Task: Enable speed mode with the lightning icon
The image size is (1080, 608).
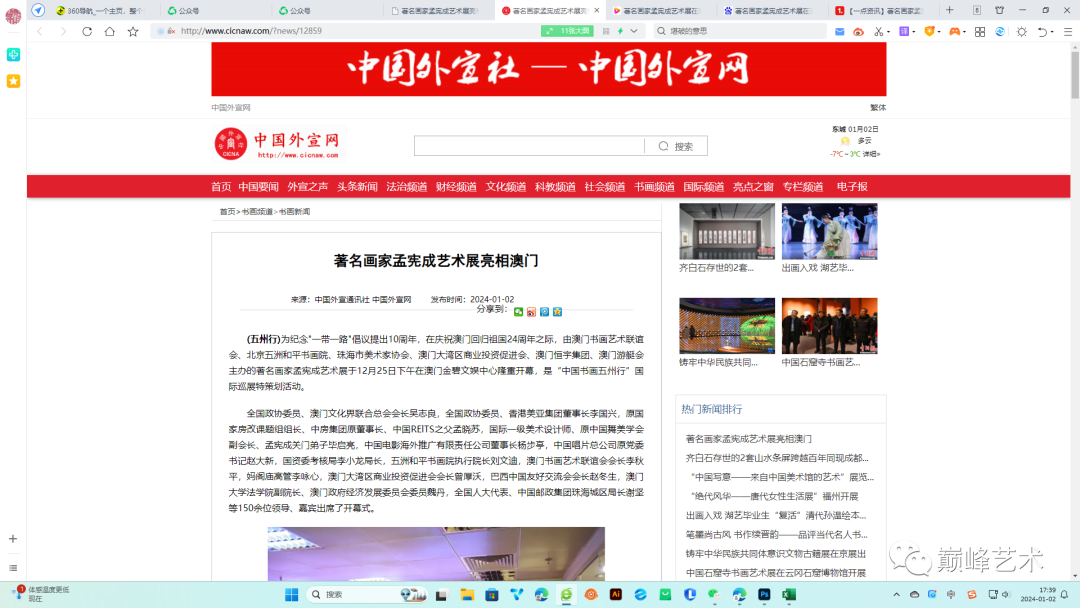Action: click(621, 31)
